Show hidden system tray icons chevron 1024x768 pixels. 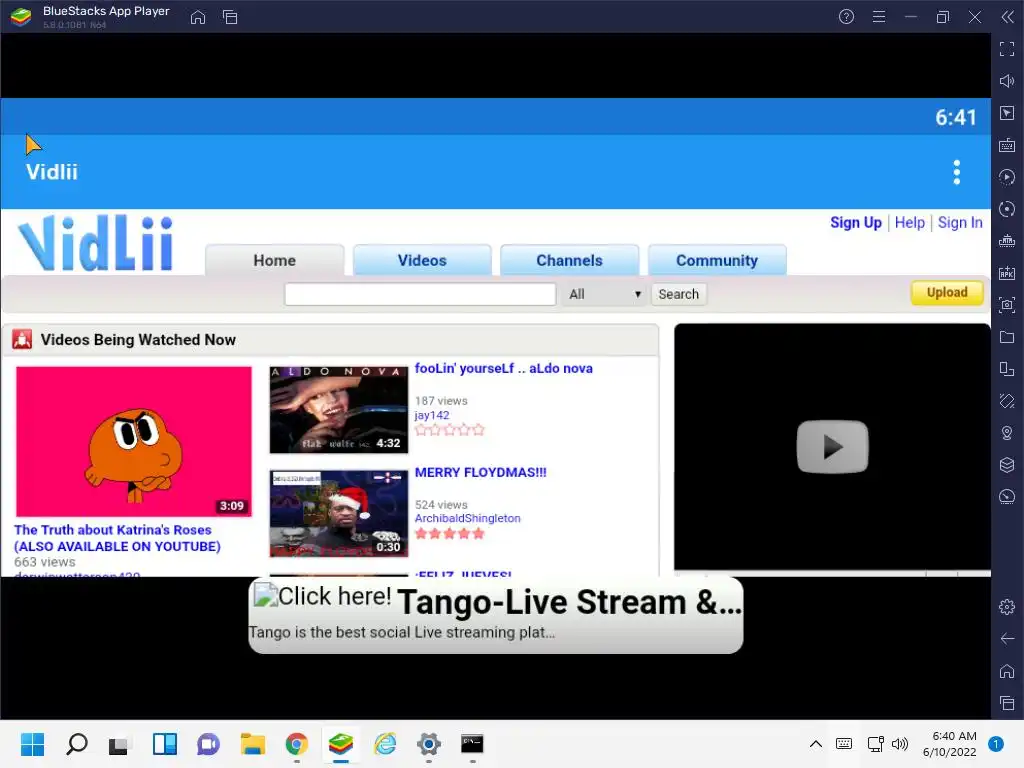point(816,744)
